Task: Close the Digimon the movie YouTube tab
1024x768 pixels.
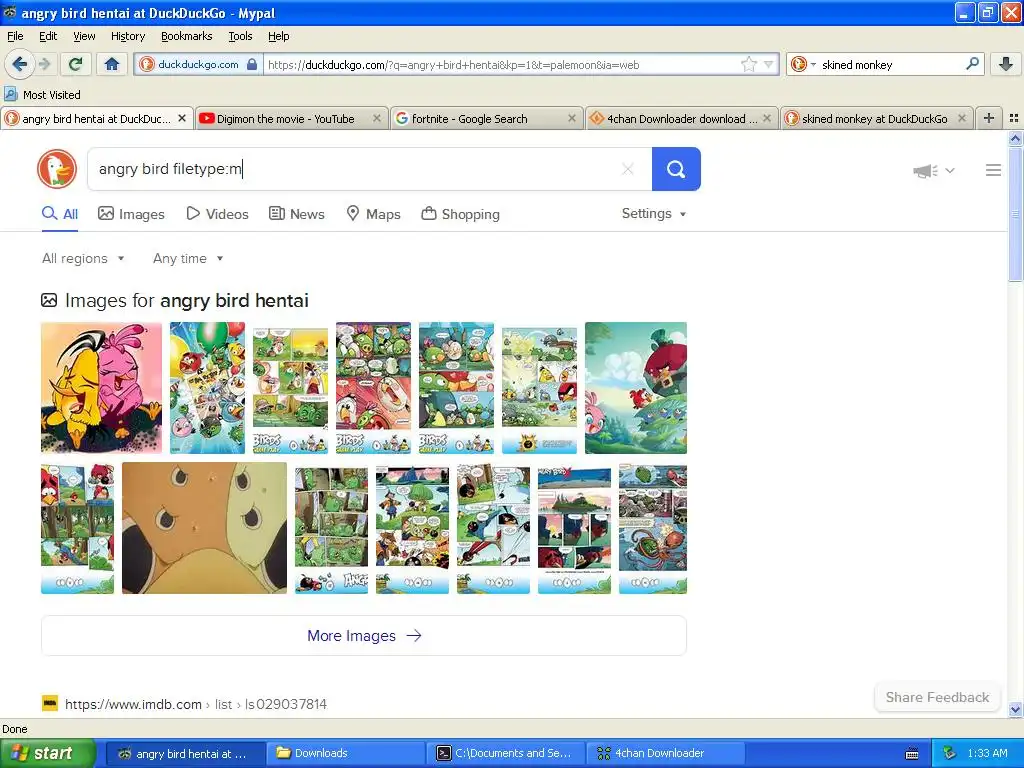Action: pyautogui.click(x=377, y=118)
